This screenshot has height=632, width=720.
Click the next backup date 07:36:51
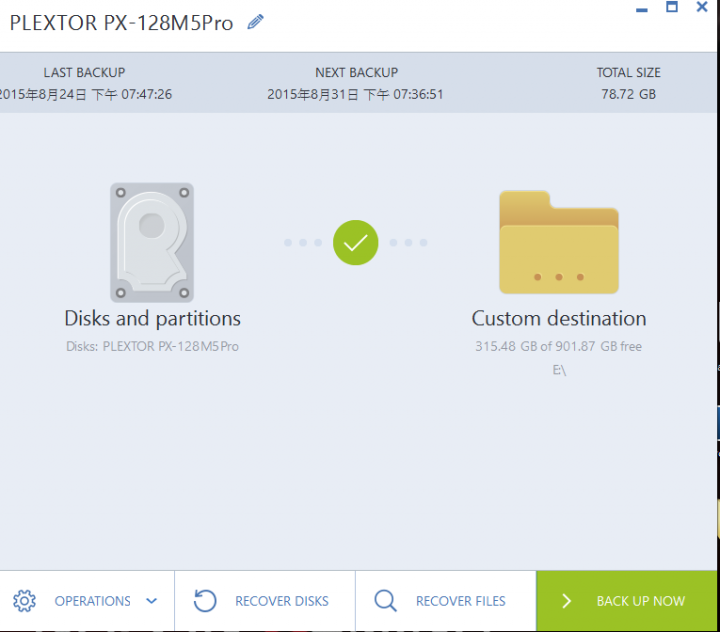coord(355,94)
